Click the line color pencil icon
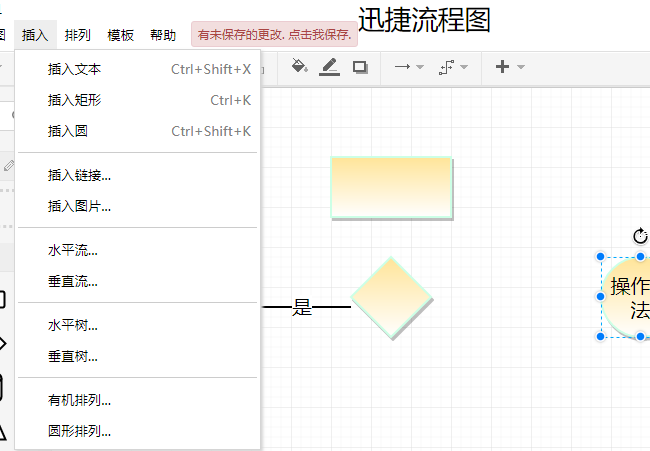 pos(330,67)
